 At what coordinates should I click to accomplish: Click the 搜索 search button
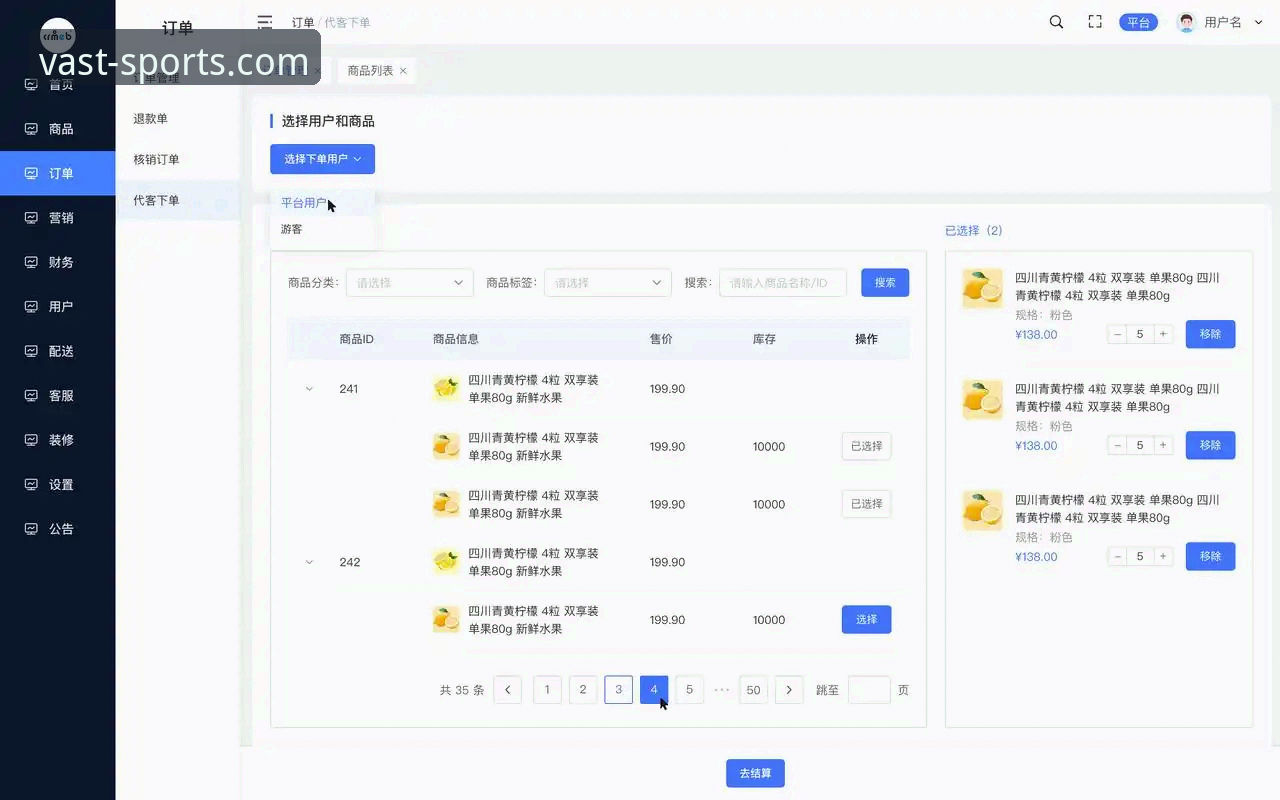tap(884, 282)
